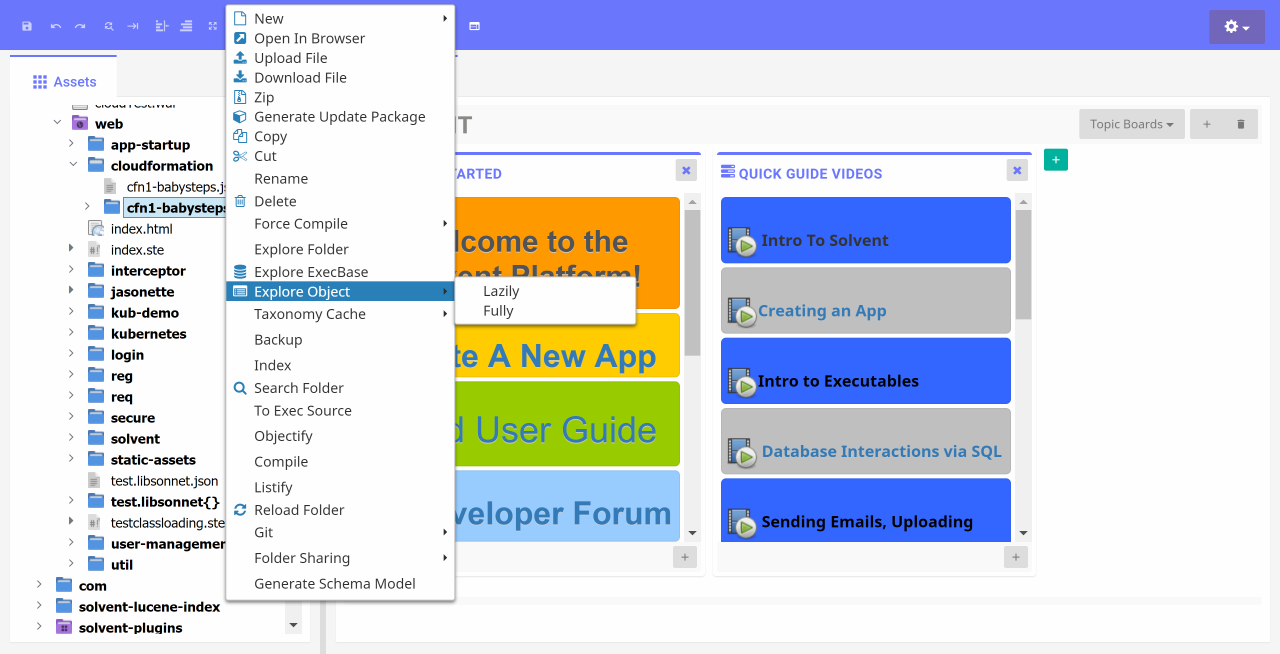Click the green add column plus button
The width and height of the screenshot is (1280, 654).
click(x=1055, y=160)
